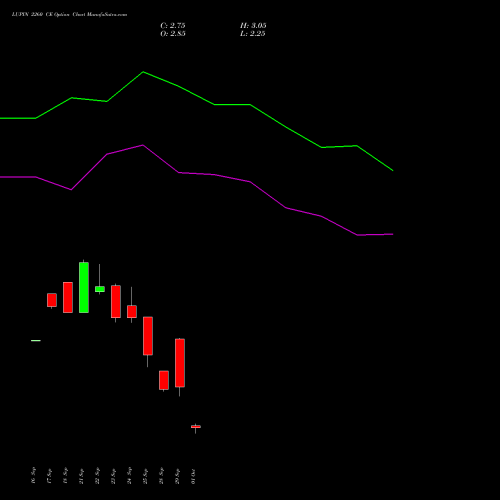Select the red candle for 25 Sep
The height and width of the screenshot is (500, 500).
148,336
